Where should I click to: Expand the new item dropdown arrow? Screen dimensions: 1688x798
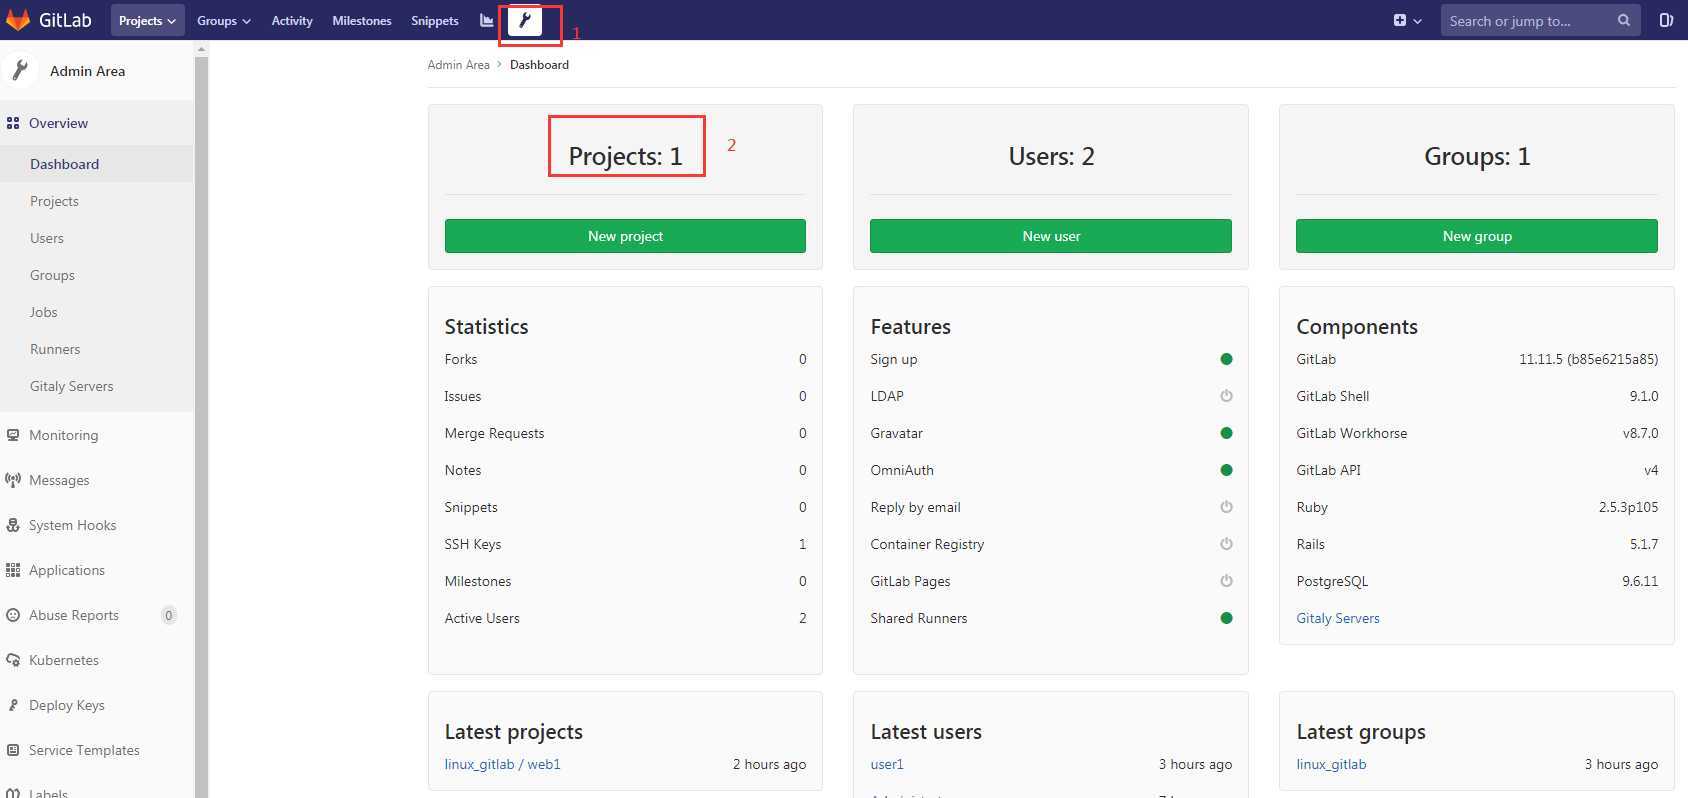[x=1417, y=21]
